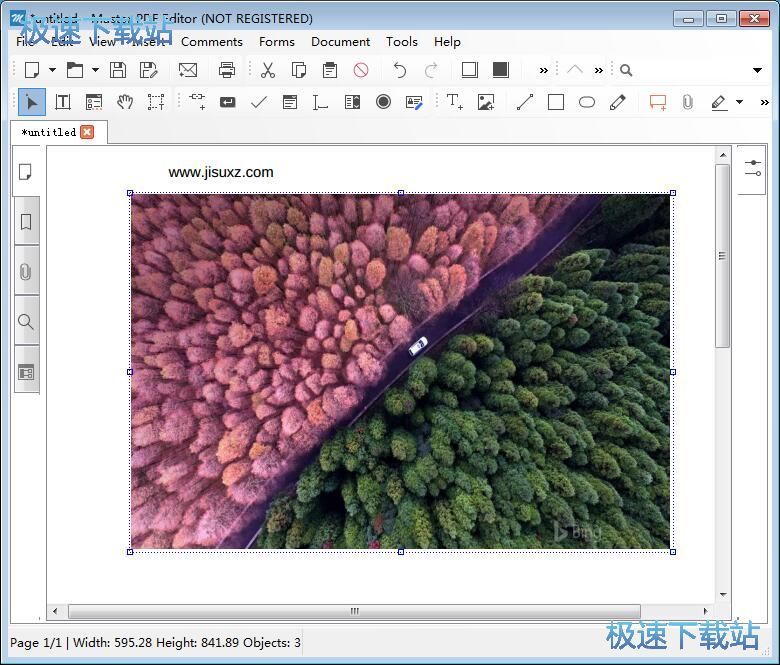Select the Edit Text tool
This screenshot has height=665, width=780.
pos(63,102)
